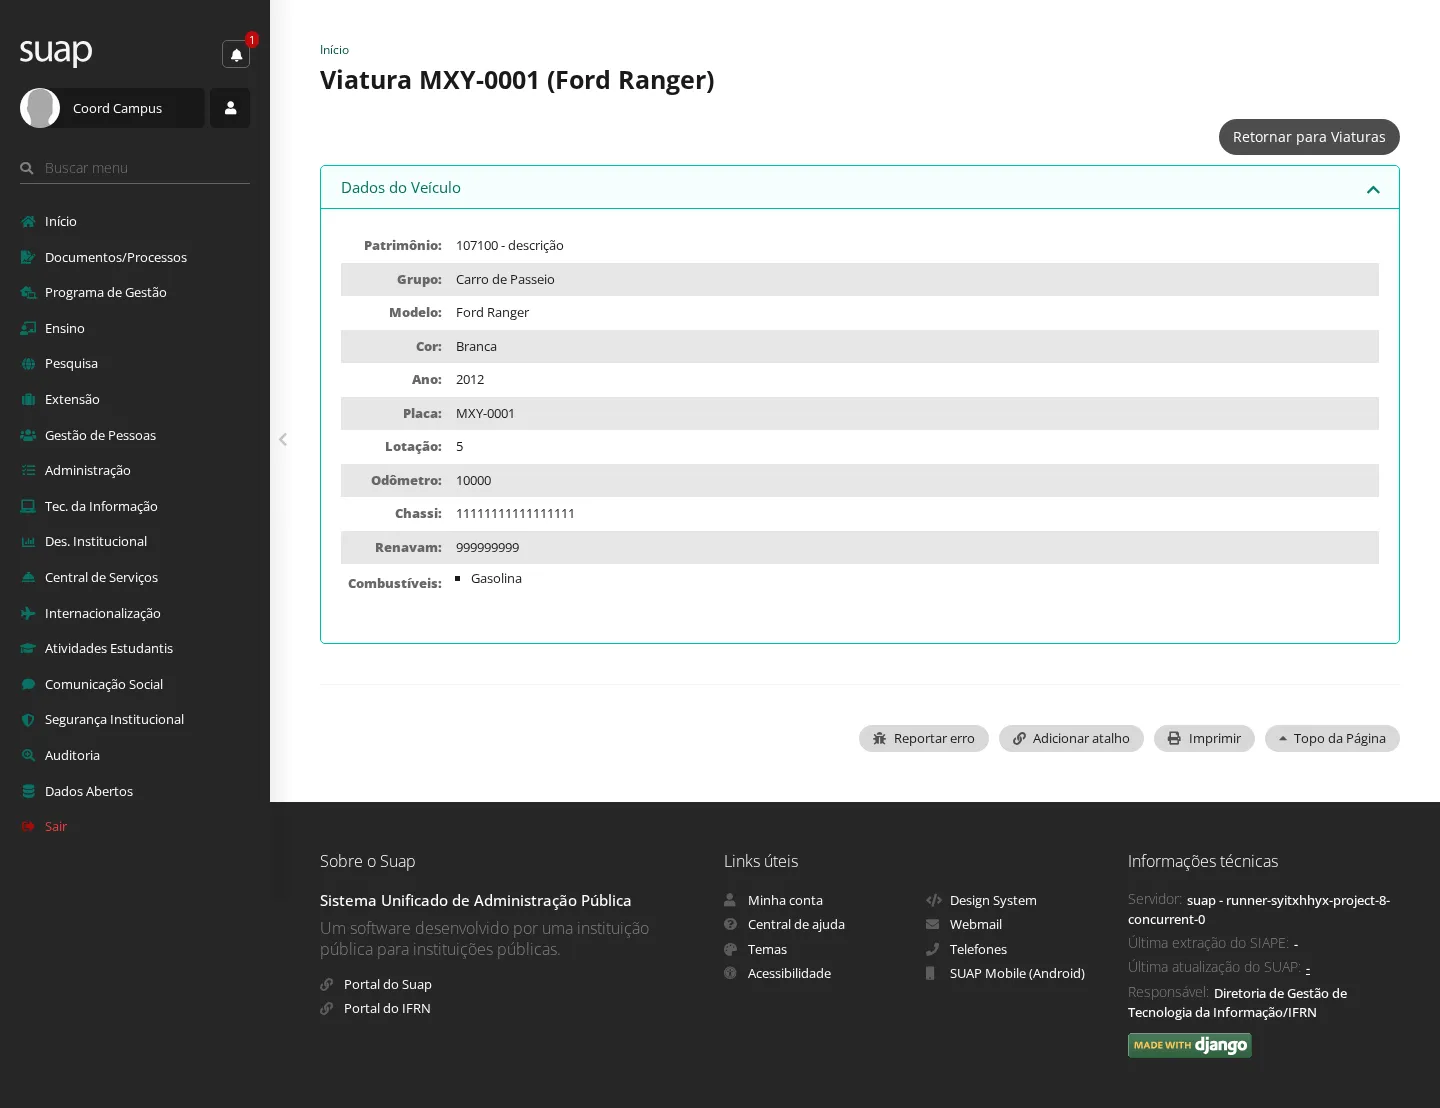Collapse the sidebar with the left arrow
This screenshot has height=1108, width=1440.
click(283, 439)
